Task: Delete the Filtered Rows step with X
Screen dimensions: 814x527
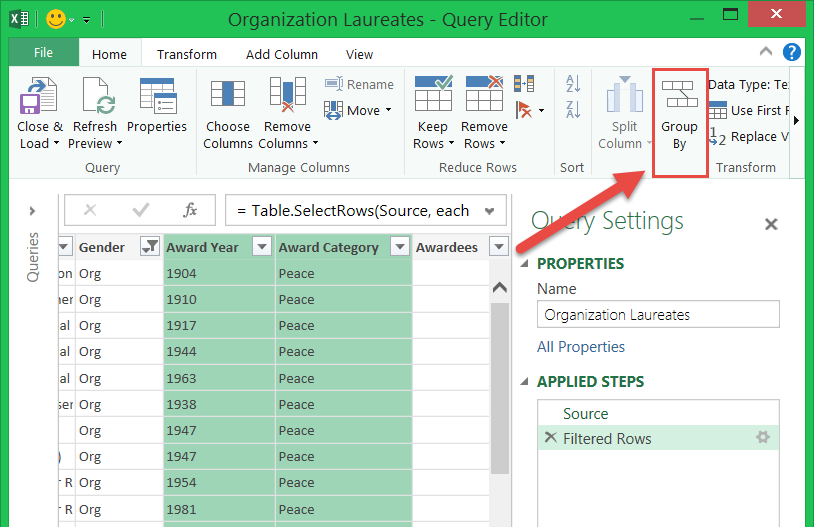Action: coord(549,438)
